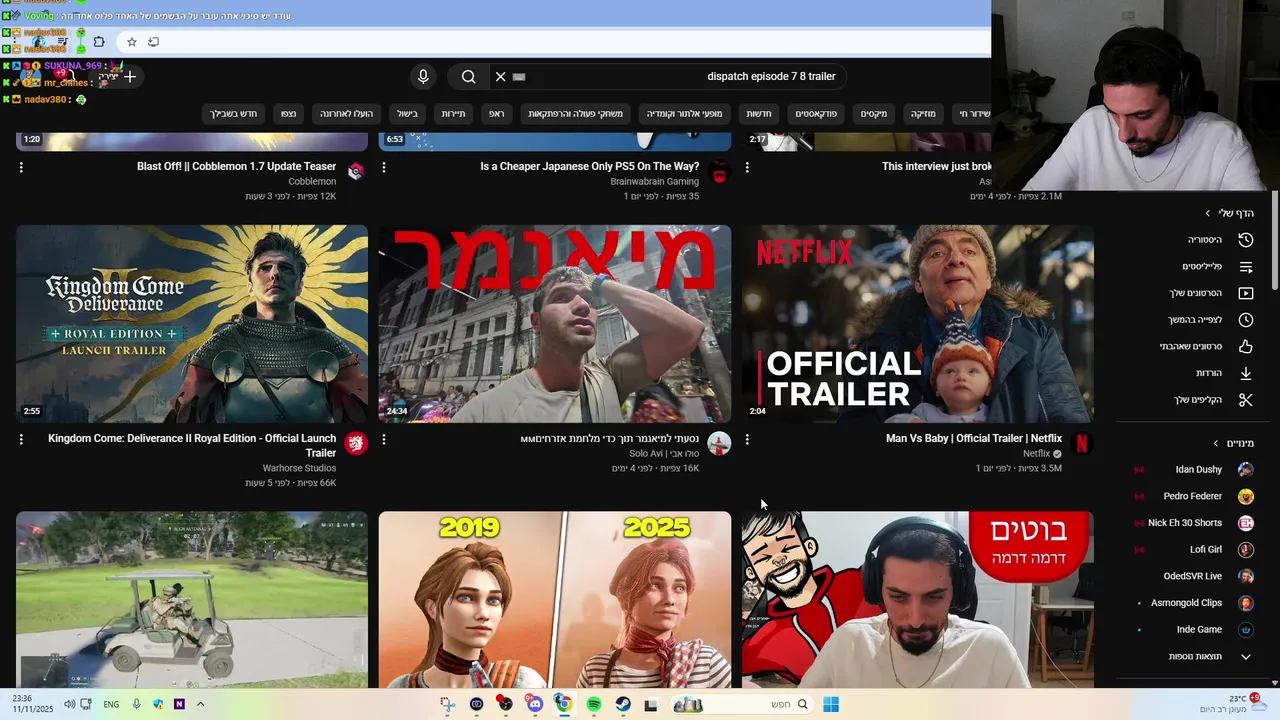Open the 'בוטים דרמה דרמה' video thumbnail
Screen dimensions: 1280x720
918,600
